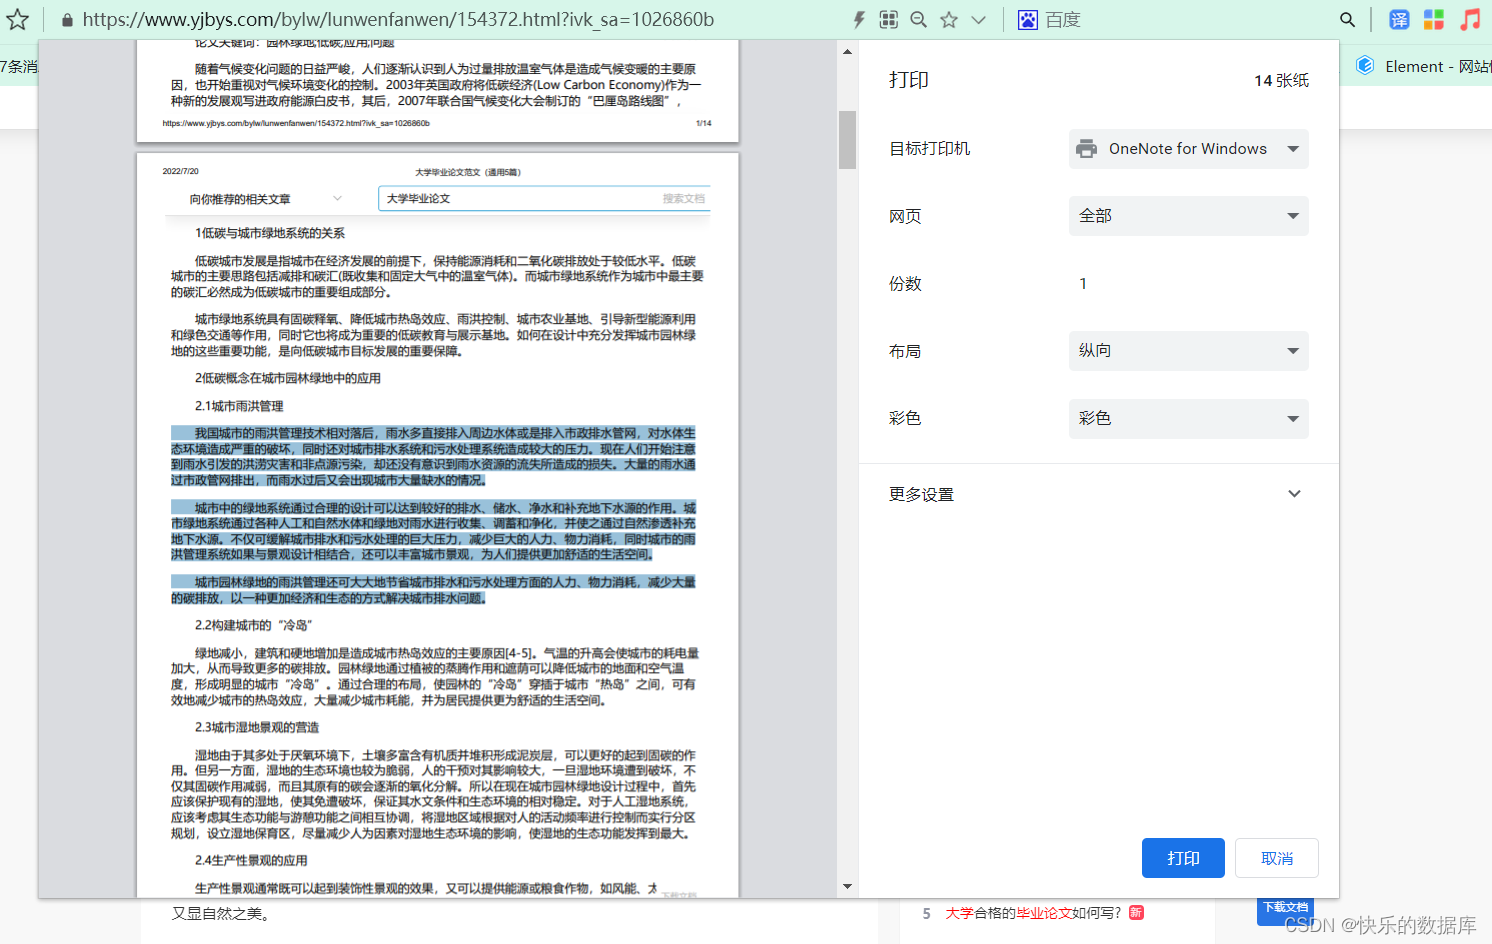Open the 布局 dropdown showing 纵向

tap(1188, 351)
